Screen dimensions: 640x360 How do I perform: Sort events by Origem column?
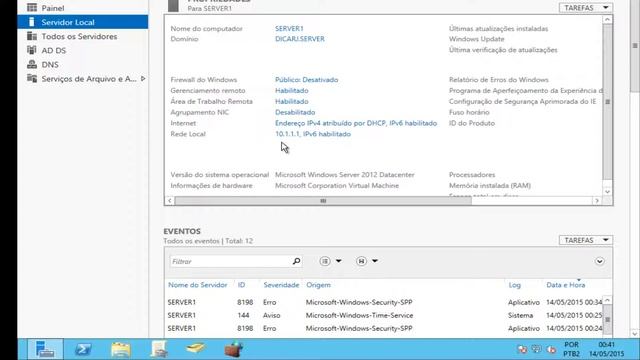pyautogui.click(x=318, y=285)
